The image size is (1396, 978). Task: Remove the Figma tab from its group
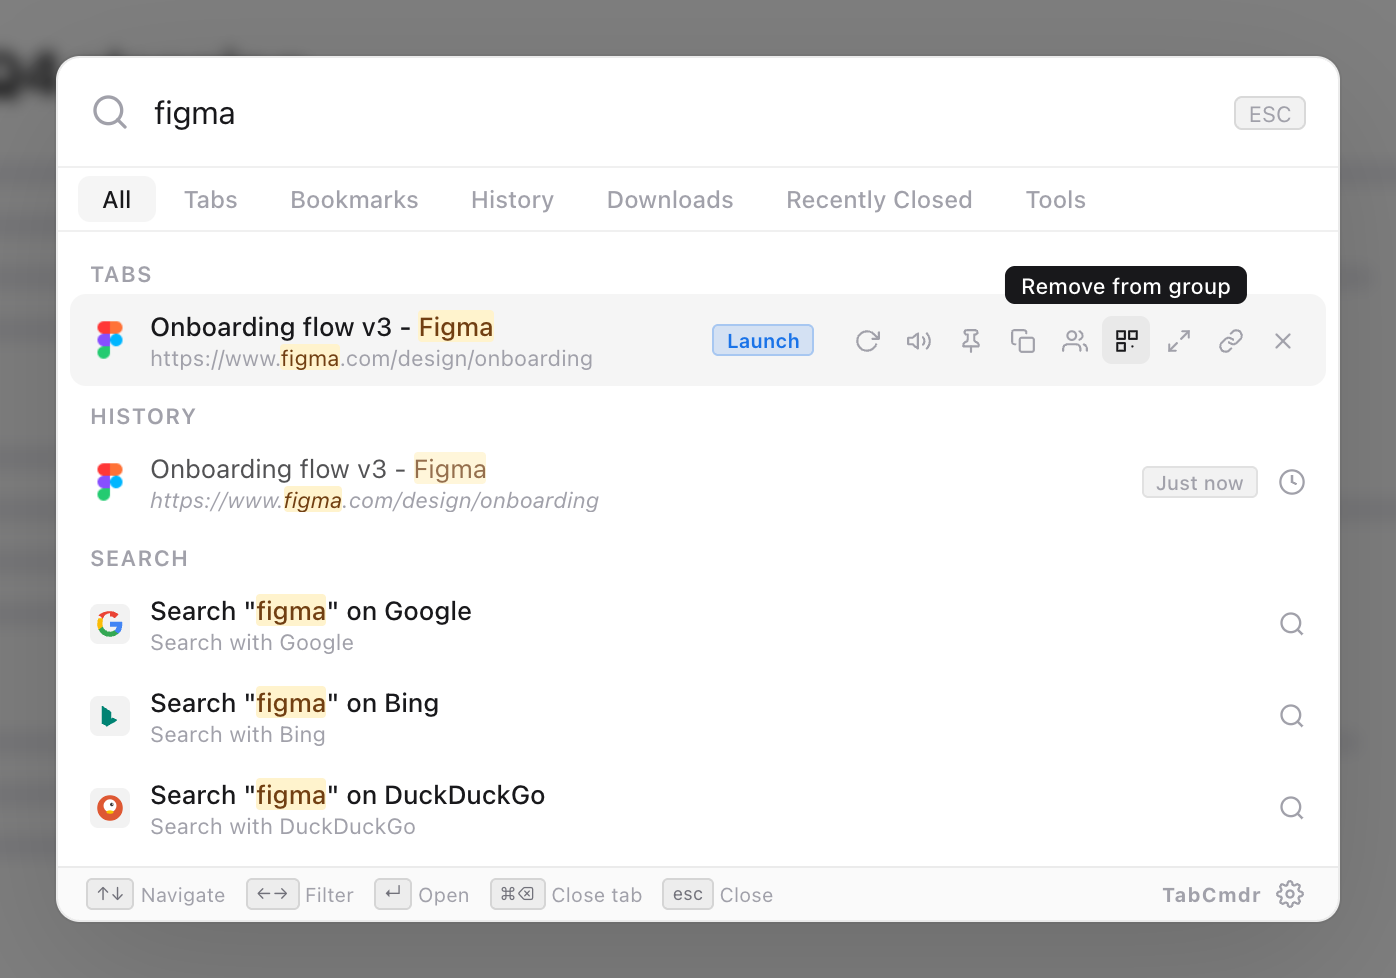point(1126,341)
